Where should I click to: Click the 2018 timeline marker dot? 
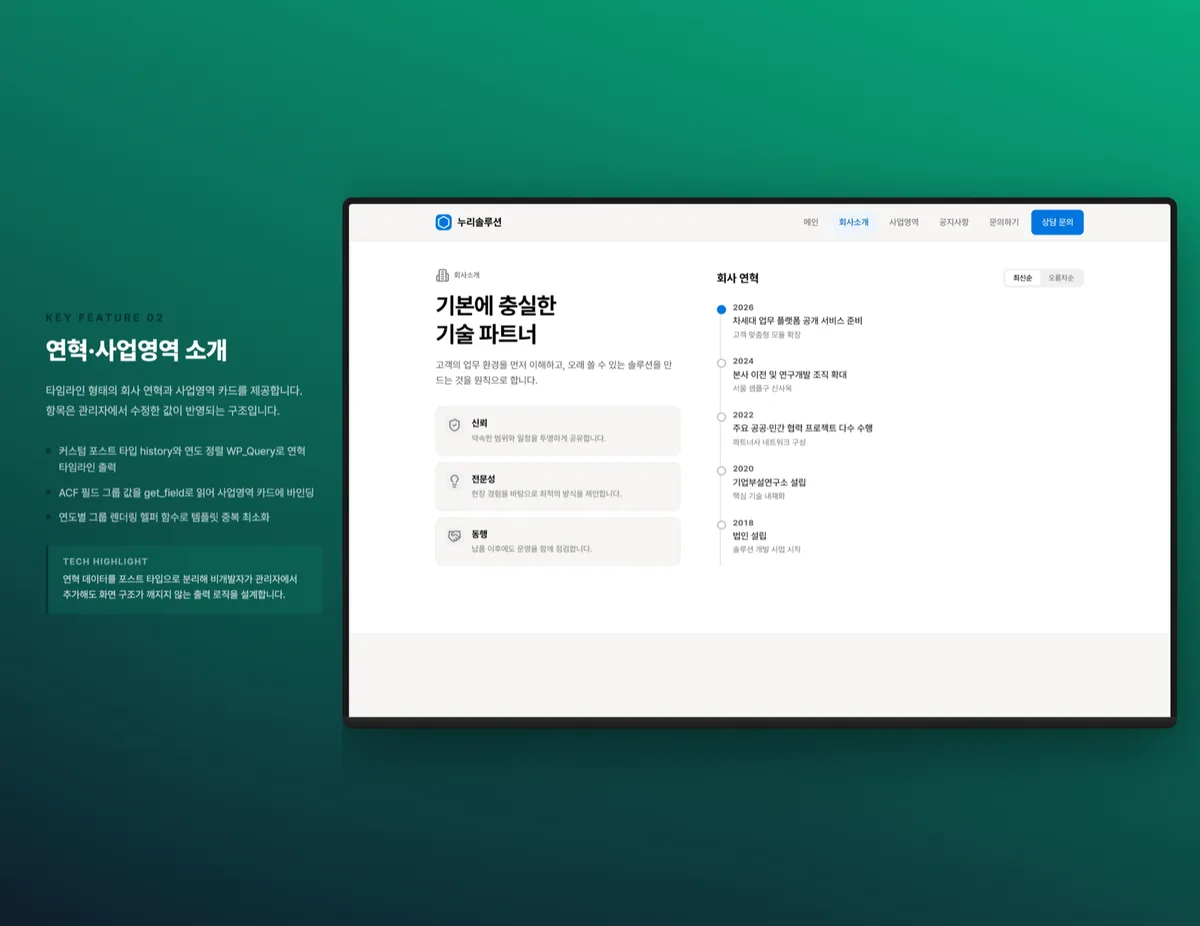pos(721,524)
